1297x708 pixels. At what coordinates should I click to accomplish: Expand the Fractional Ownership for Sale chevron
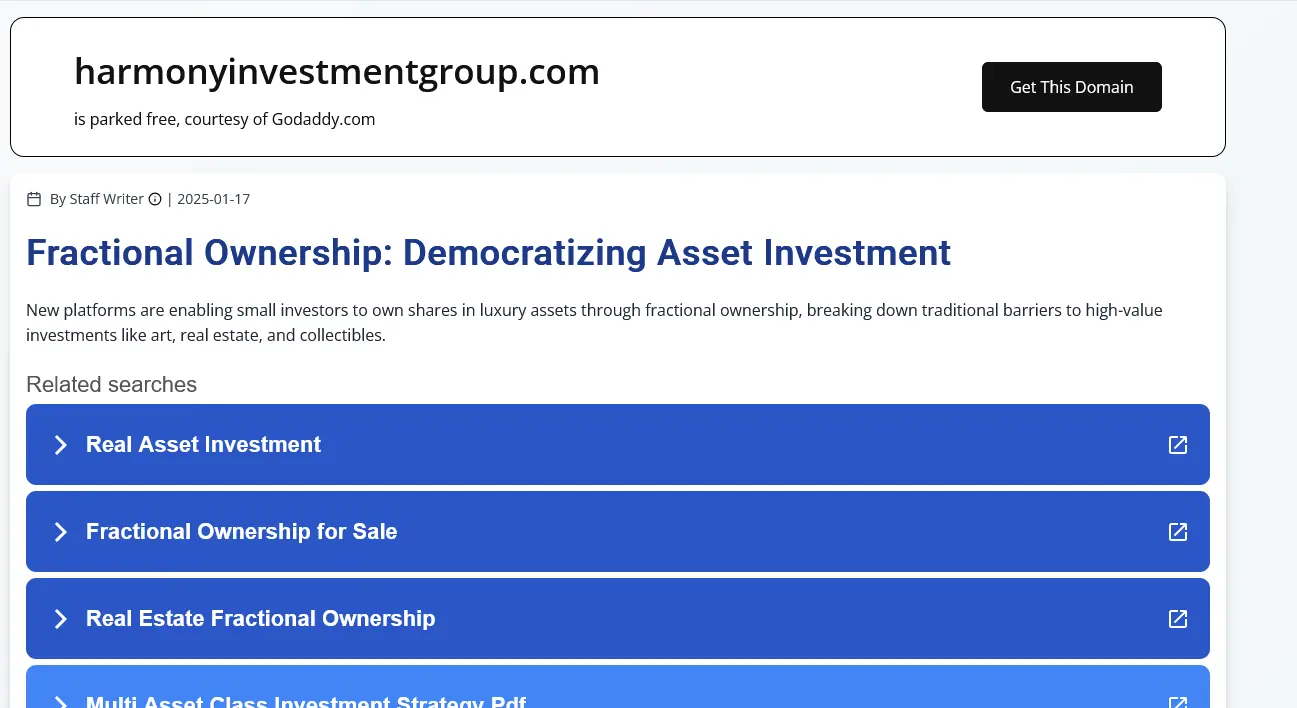click(60, 532)
